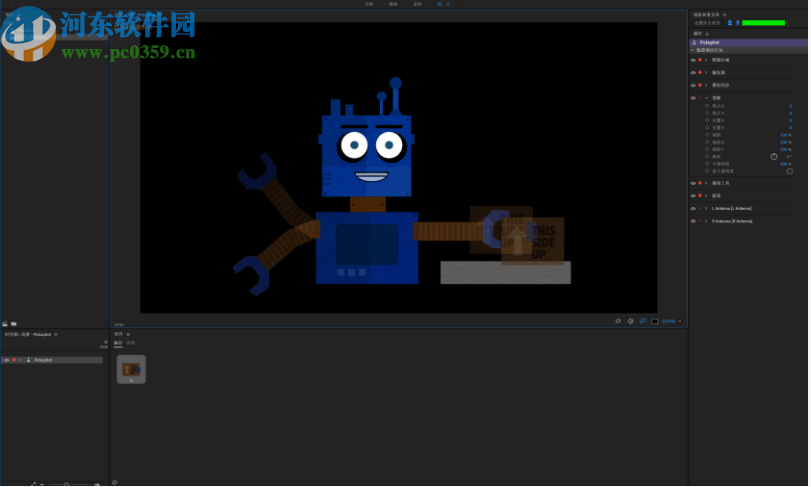811x487 pixels.
Task: Click the stopwatch for Position X
Action: click(707, 120)
